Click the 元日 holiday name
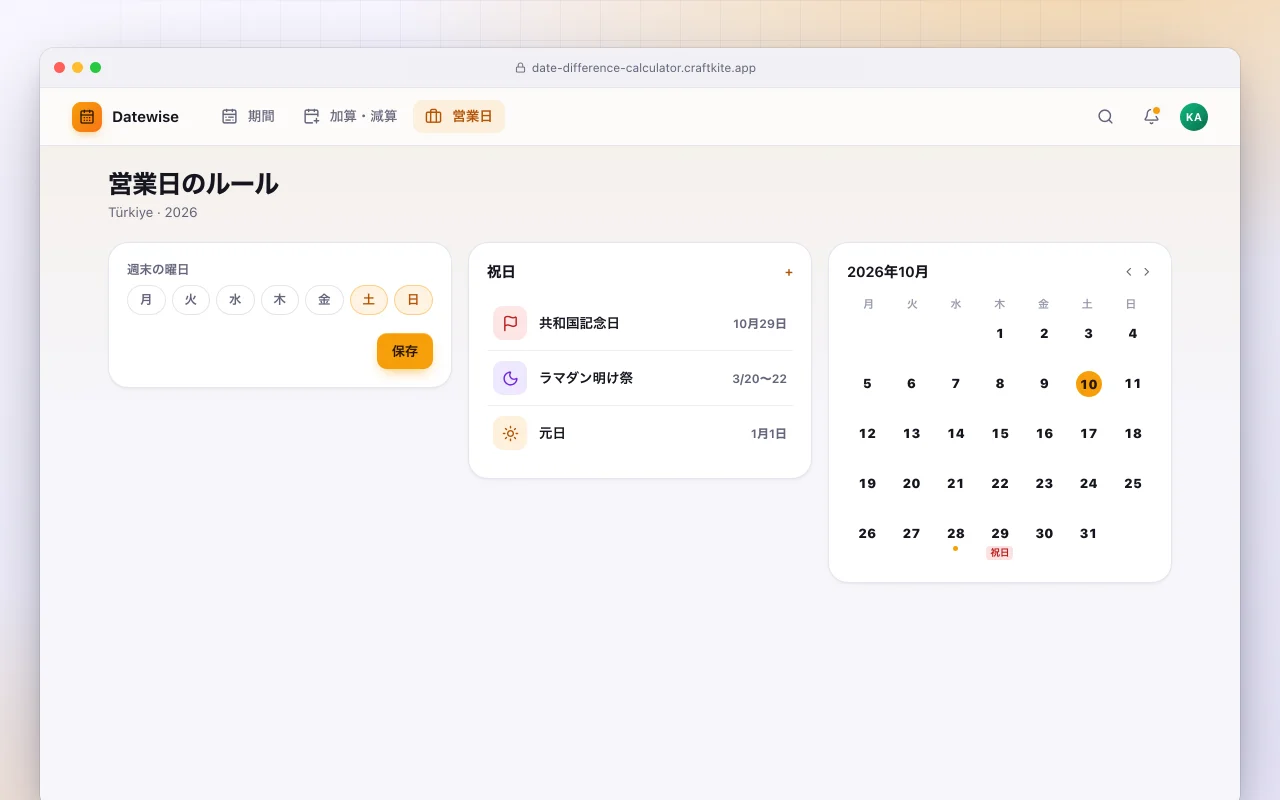This screenshot has height=800, width=1280. point(552,433)
